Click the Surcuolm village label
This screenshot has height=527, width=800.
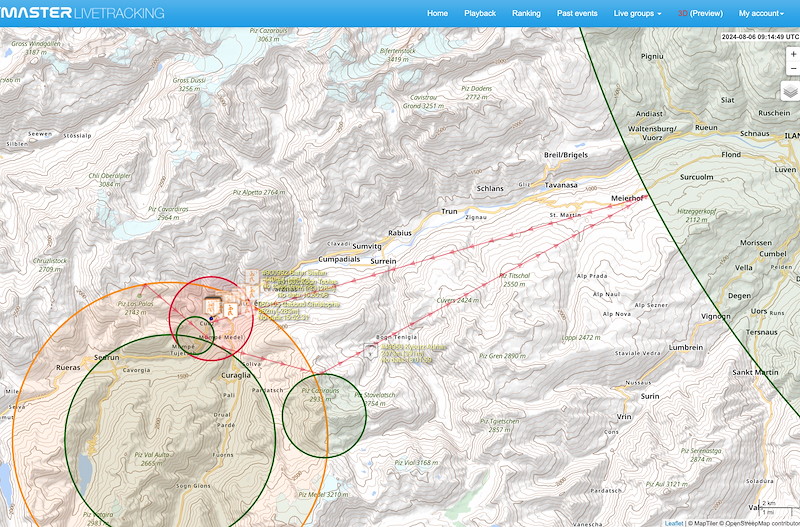696,177
